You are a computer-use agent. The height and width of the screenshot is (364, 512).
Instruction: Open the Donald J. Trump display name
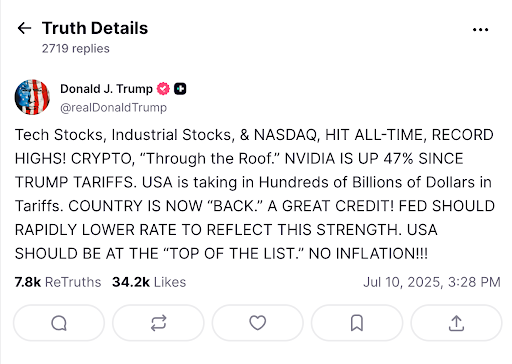[x=106, y=89]
